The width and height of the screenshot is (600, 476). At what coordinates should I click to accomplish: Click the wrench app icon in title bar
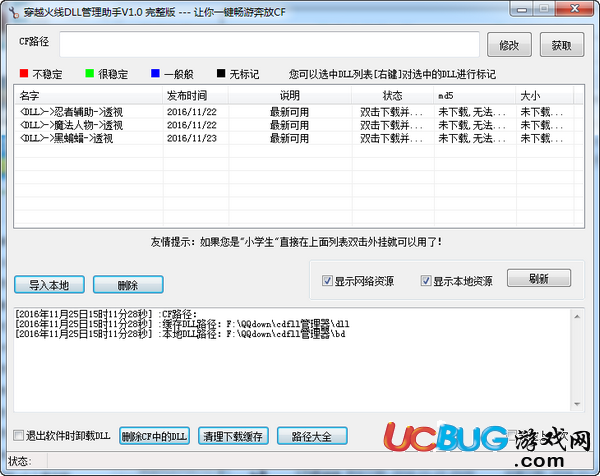click(x=14, y=12)
